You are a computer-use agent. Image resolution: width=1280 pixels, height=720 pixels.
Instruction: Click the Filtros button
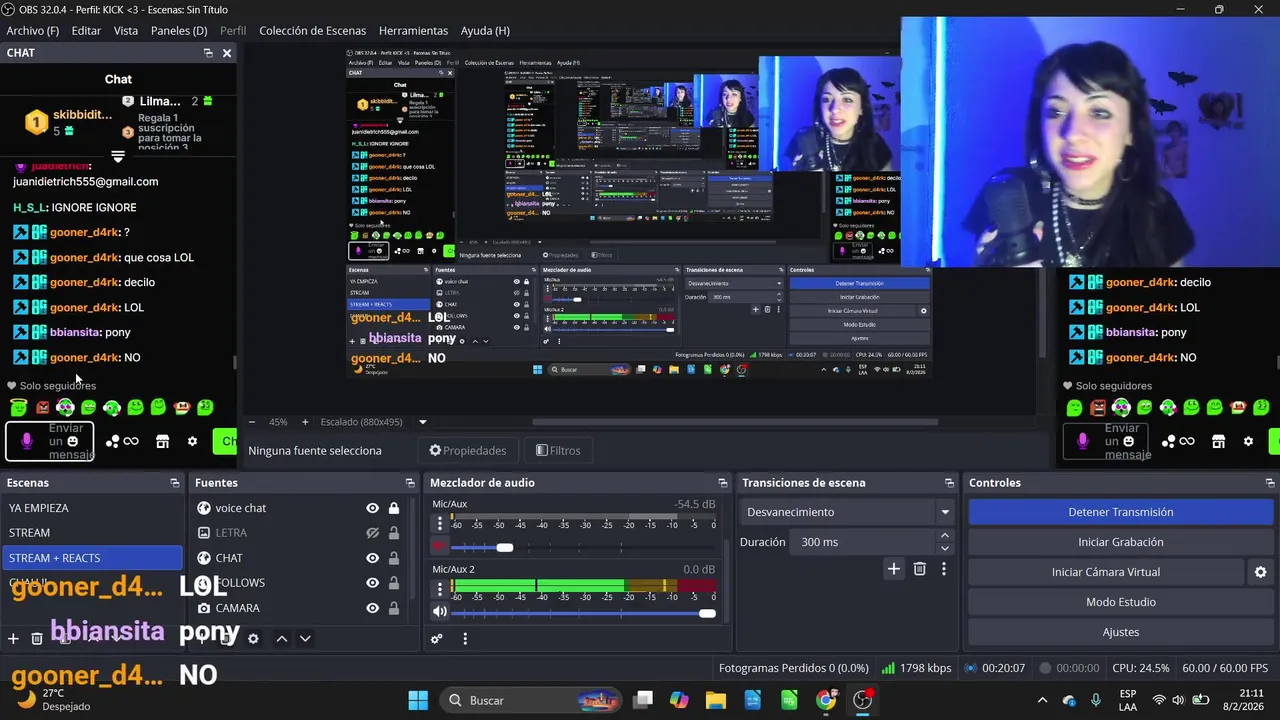[558, 450]
